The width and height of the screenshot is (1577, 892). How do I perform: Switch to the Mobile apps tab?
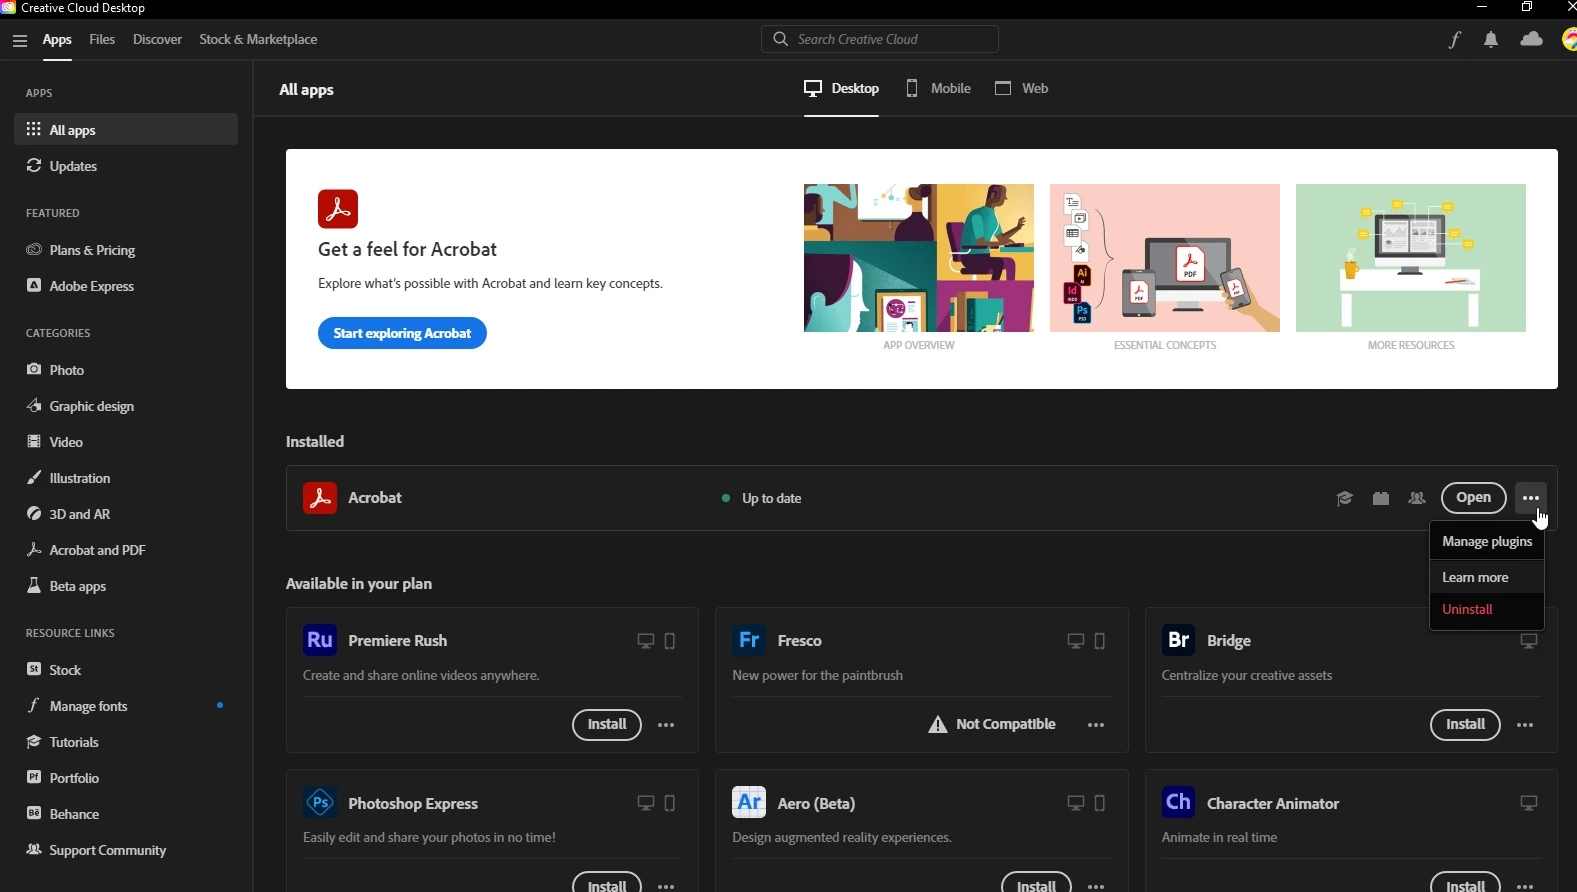[x=938, y=88]
